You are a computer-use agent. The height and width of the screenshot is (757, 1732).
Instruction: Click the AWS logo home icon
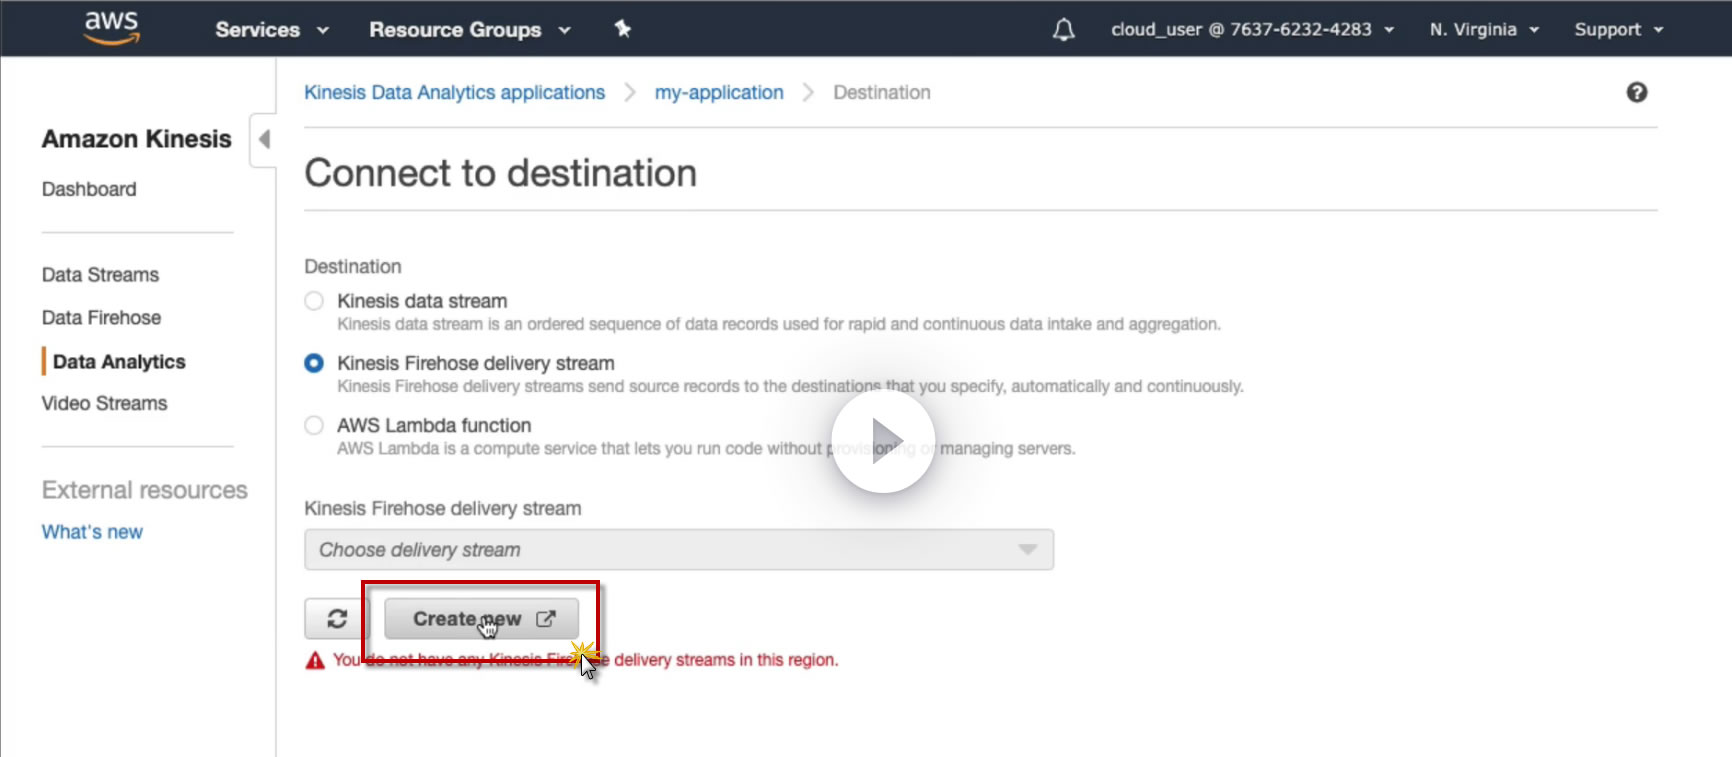point(112,28)
